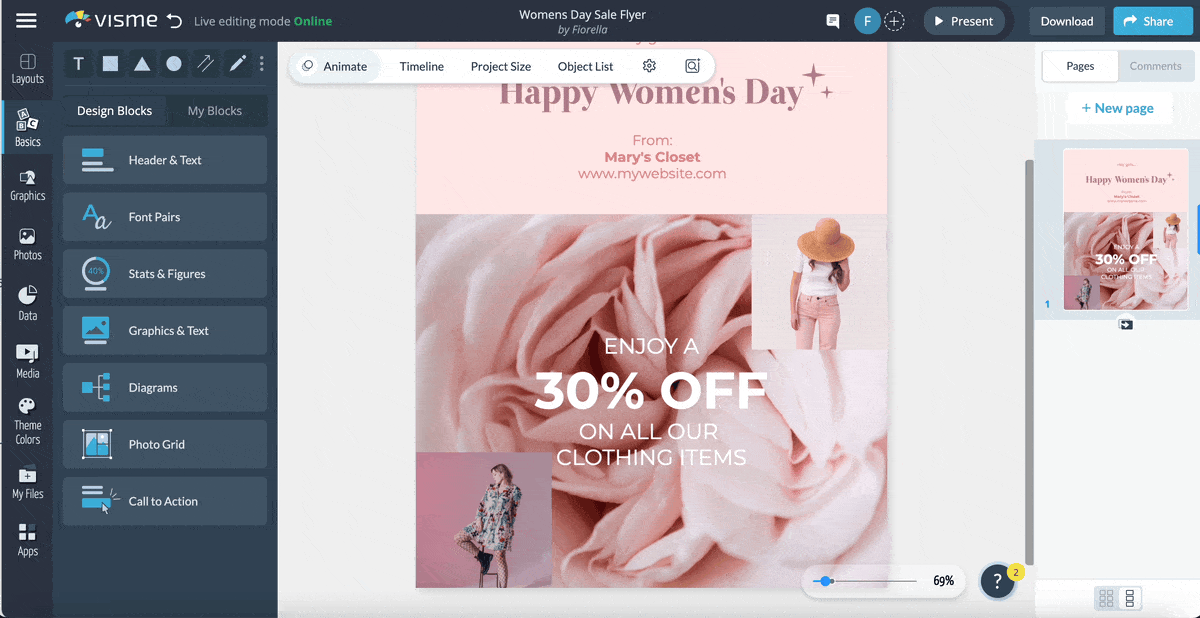This screenshot has height=618, width=1200.
Task: Switch to list view of pages
Action: click(1130, 598)
